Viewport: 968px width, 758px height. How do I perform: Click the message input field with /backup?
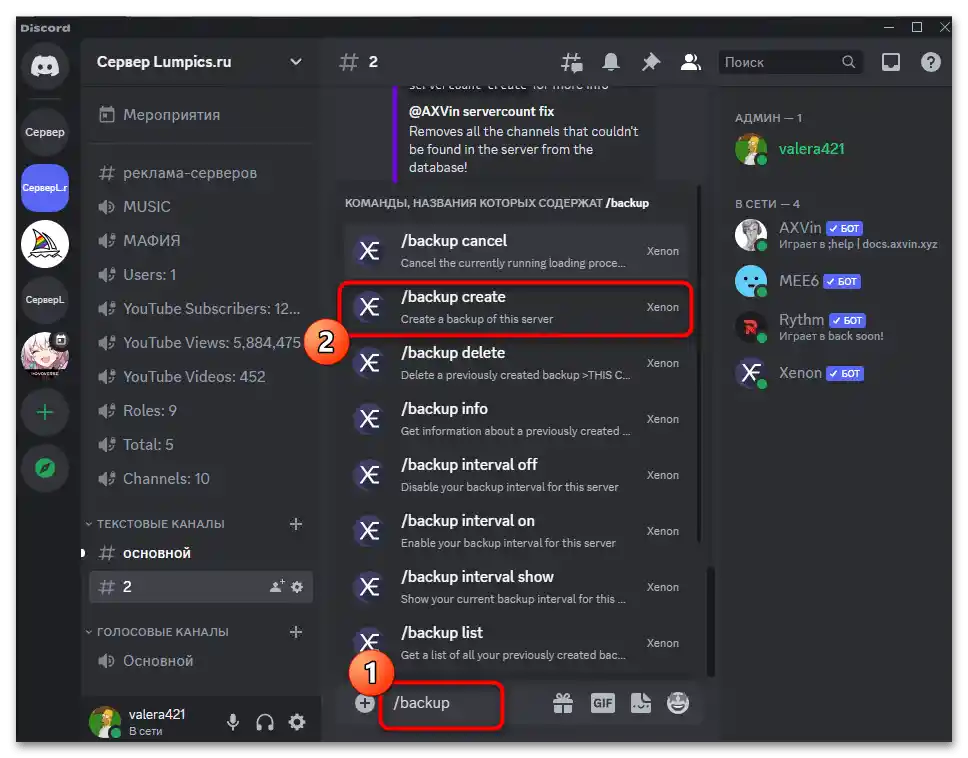click(465, 703)
